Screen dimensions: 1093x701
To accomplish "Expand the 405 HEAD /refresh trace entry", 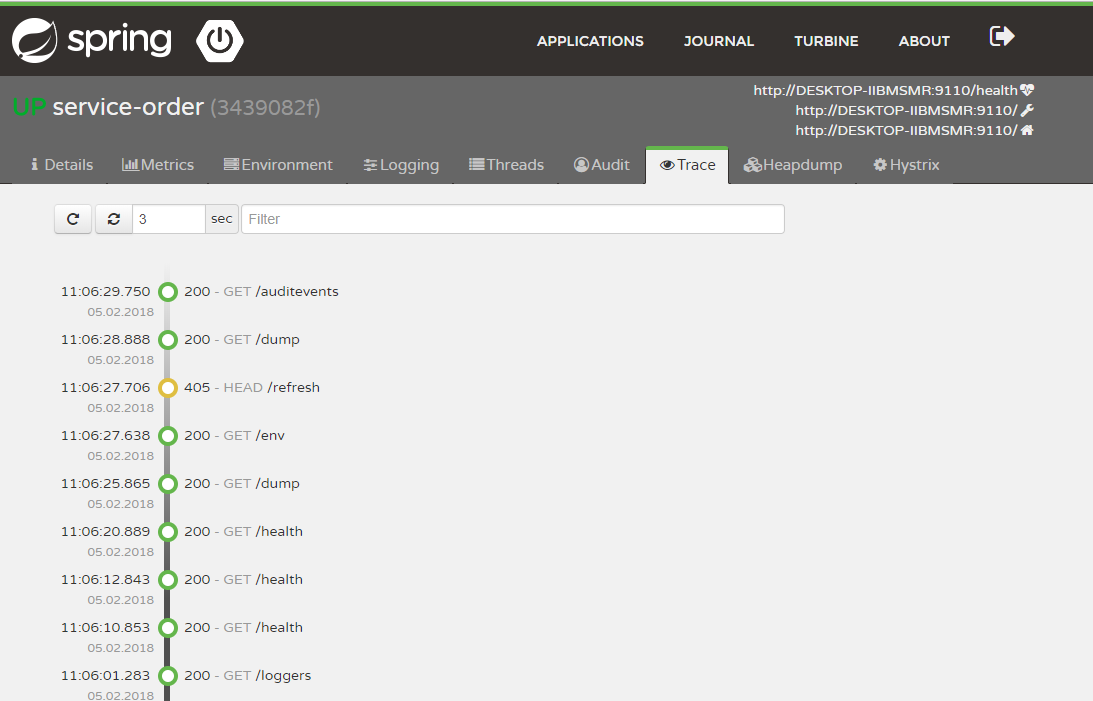I will 252,387.
